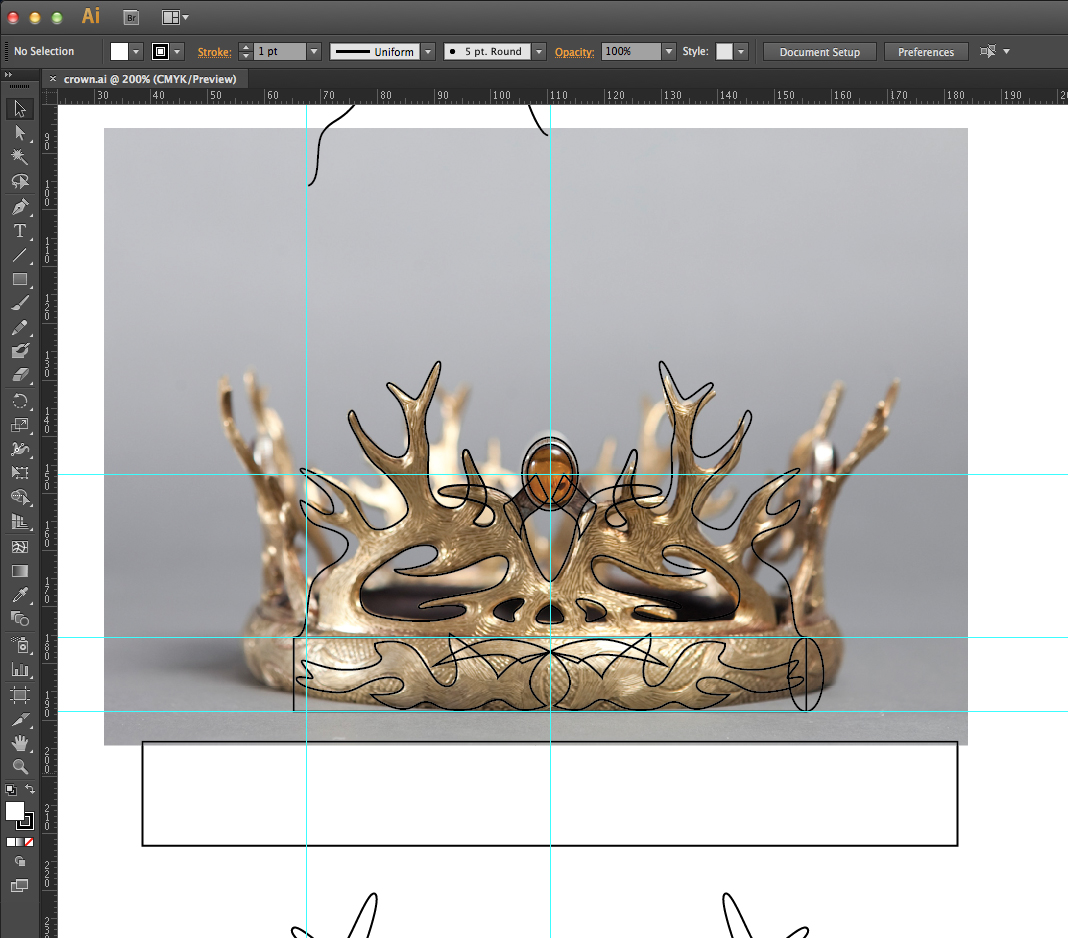Select the Scale tool
This screenshot has height=938, width=1068.
pos(20,425)
